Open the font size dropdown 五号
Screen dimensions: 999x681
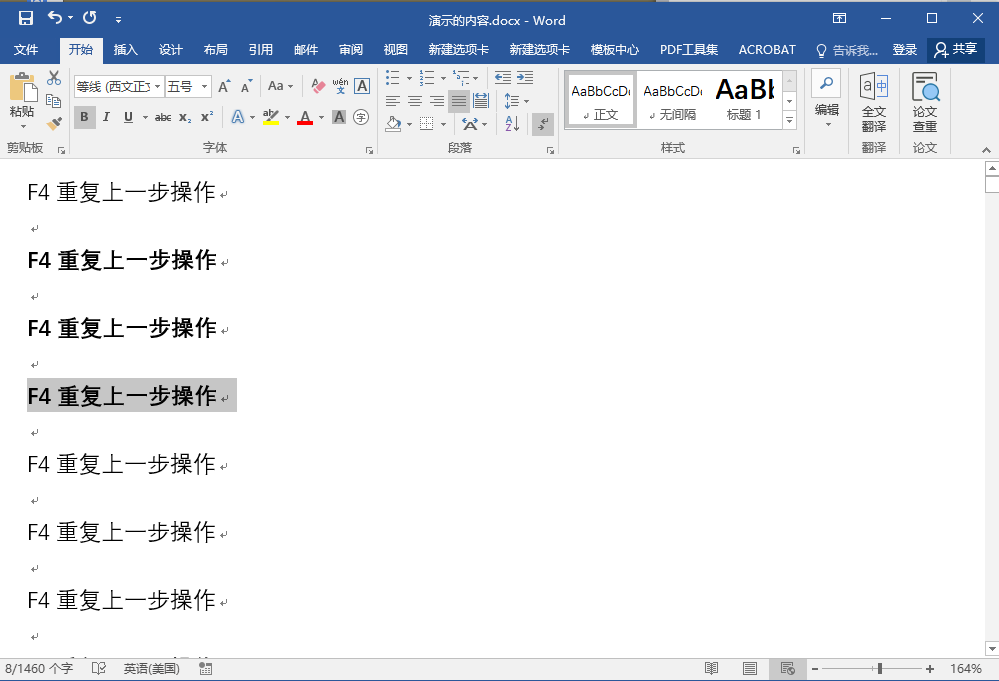pos(188,87)
